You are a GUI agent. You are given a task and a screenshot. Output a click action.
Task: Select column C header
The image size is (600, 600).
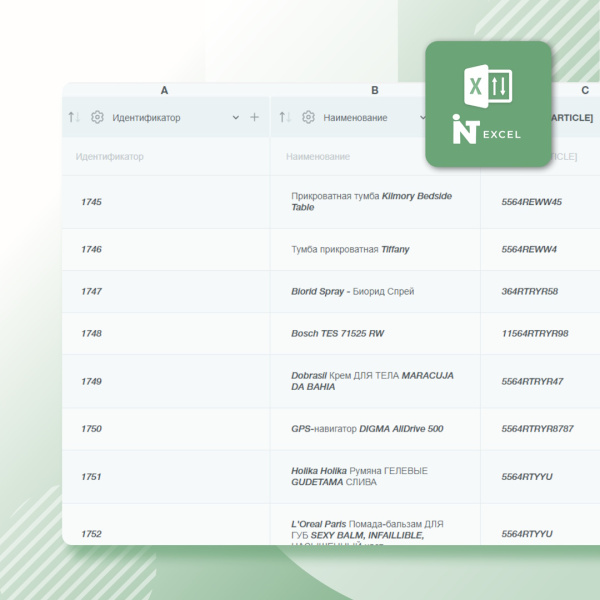click(x=585, y=90)
